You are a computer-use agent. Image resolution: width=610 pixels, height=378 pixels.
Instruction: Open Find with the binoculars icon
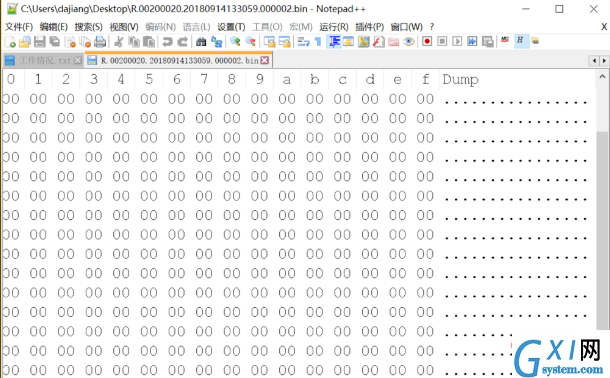(x=201, y=42)
